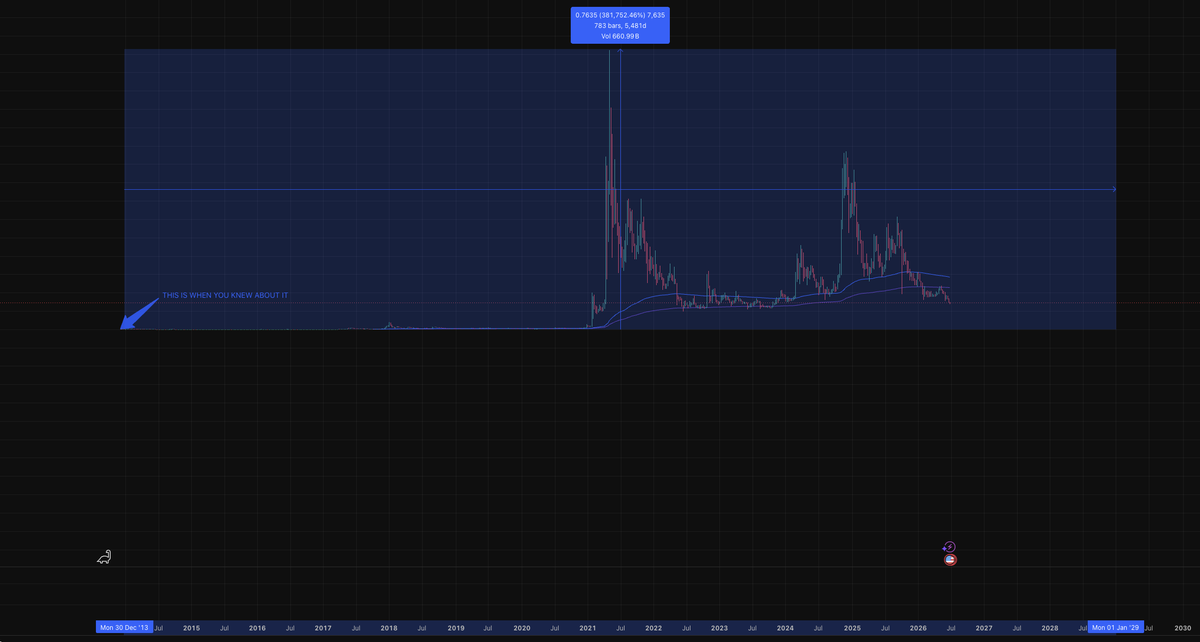Click the 2030 label on time axis
The image size is (1200, 642).
point(1183,628)
